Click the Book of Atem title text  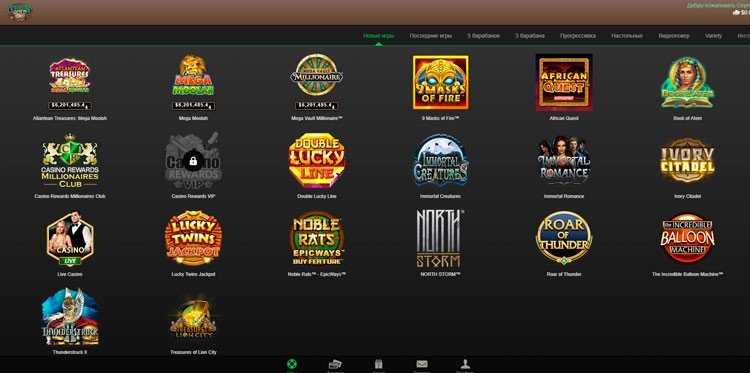[x=687, y=118]
